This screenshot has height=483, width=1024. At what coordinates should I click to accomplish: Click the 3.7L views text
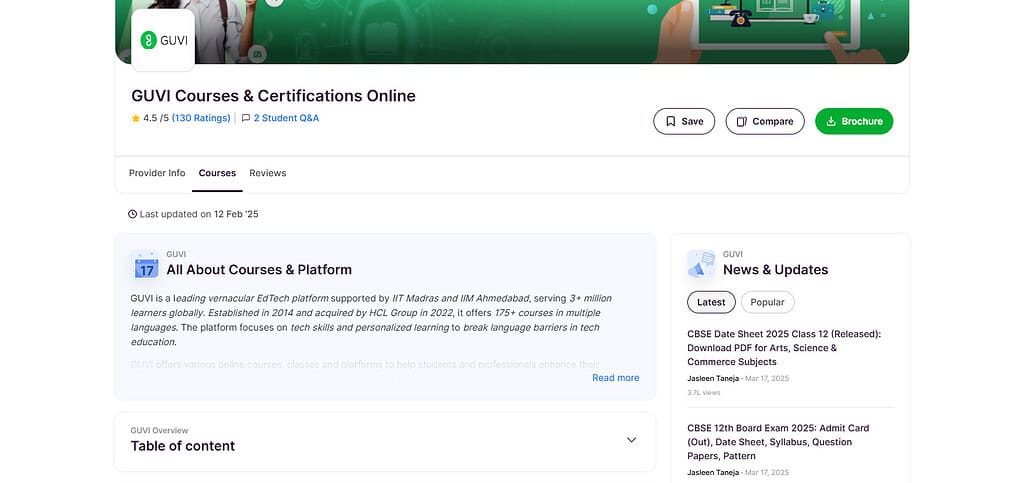coord(703,393)
